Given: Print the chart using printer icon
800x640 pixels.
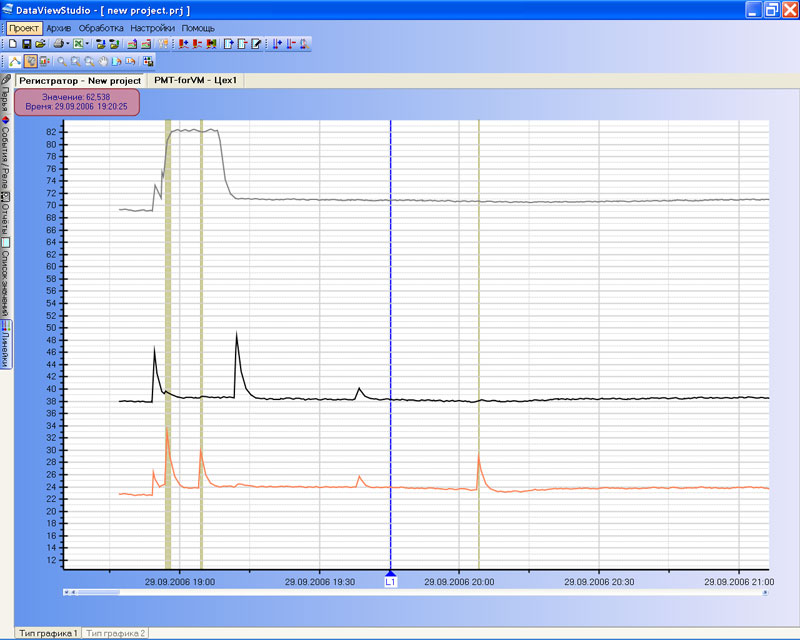Looking at the screenshot, I should tap(59, 44).
